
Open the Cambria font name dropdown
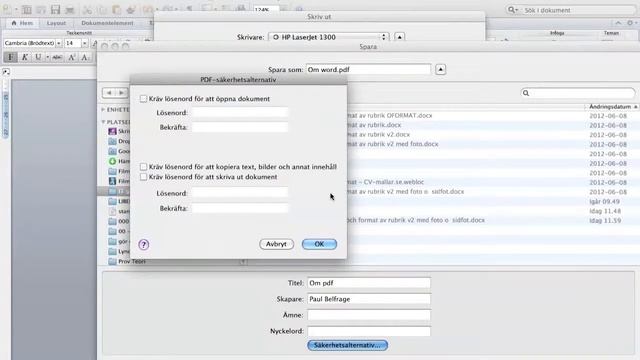[x=59, y=43]
